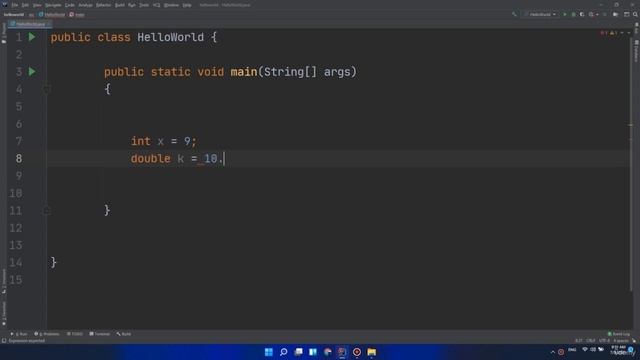Click the CRLF line separator in the status bar
Screen dimensions: 640x360
coord(591,340)
